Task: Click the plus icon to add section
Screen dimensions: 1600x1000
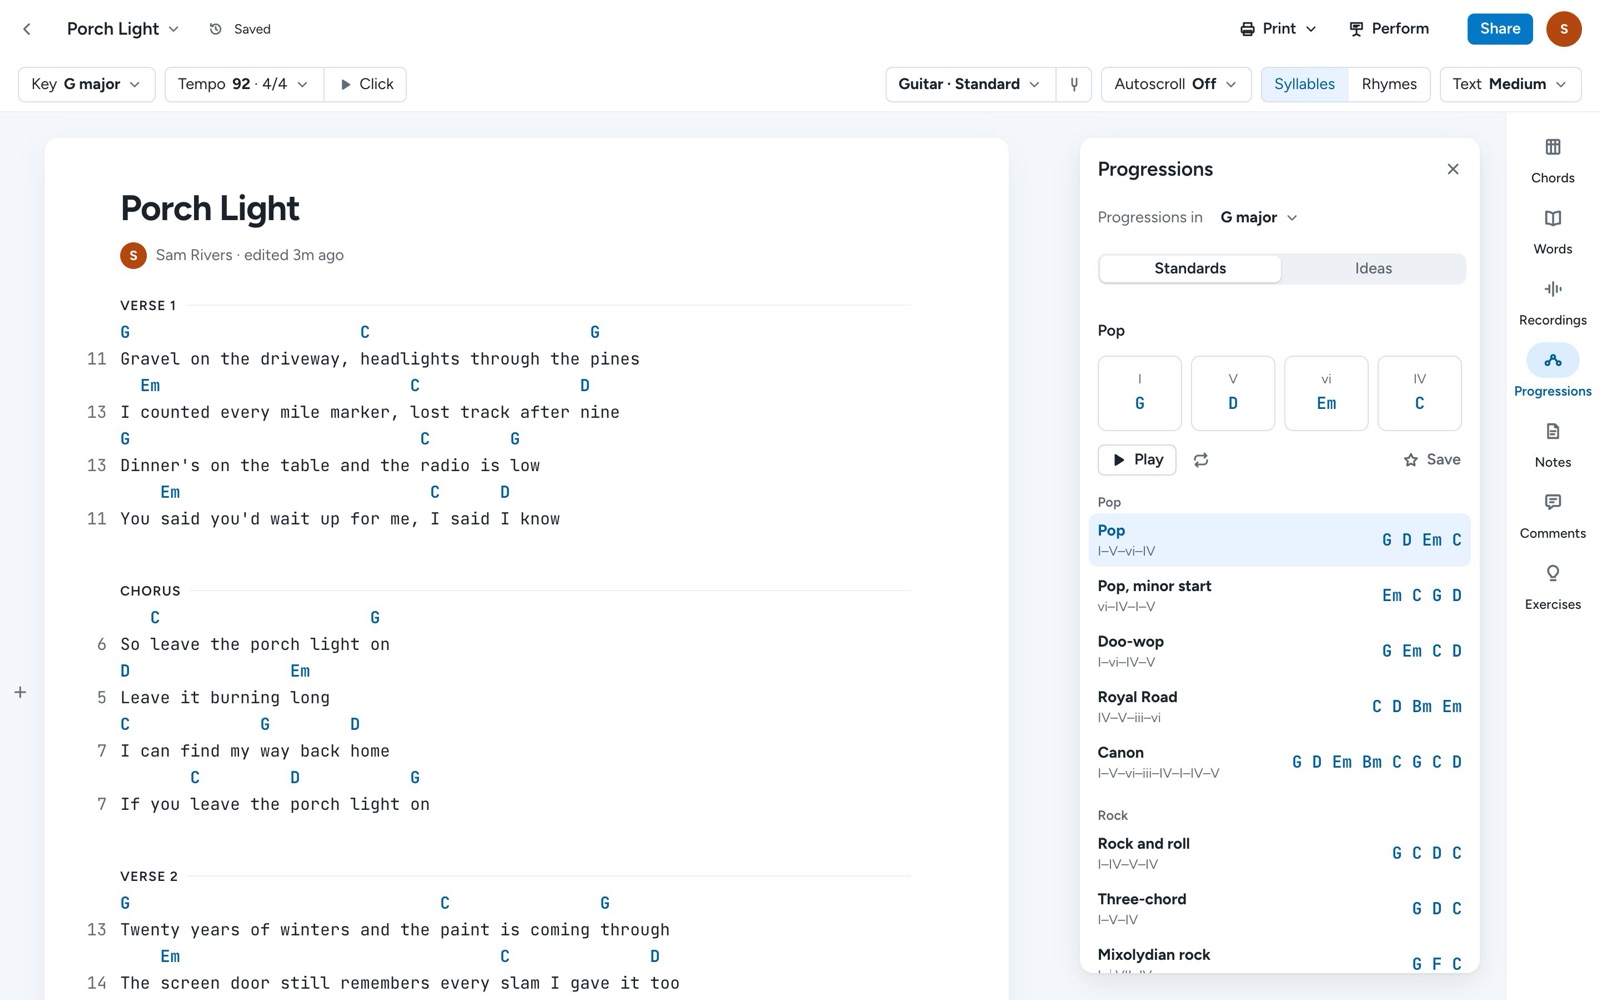Action: click(20, 692)
